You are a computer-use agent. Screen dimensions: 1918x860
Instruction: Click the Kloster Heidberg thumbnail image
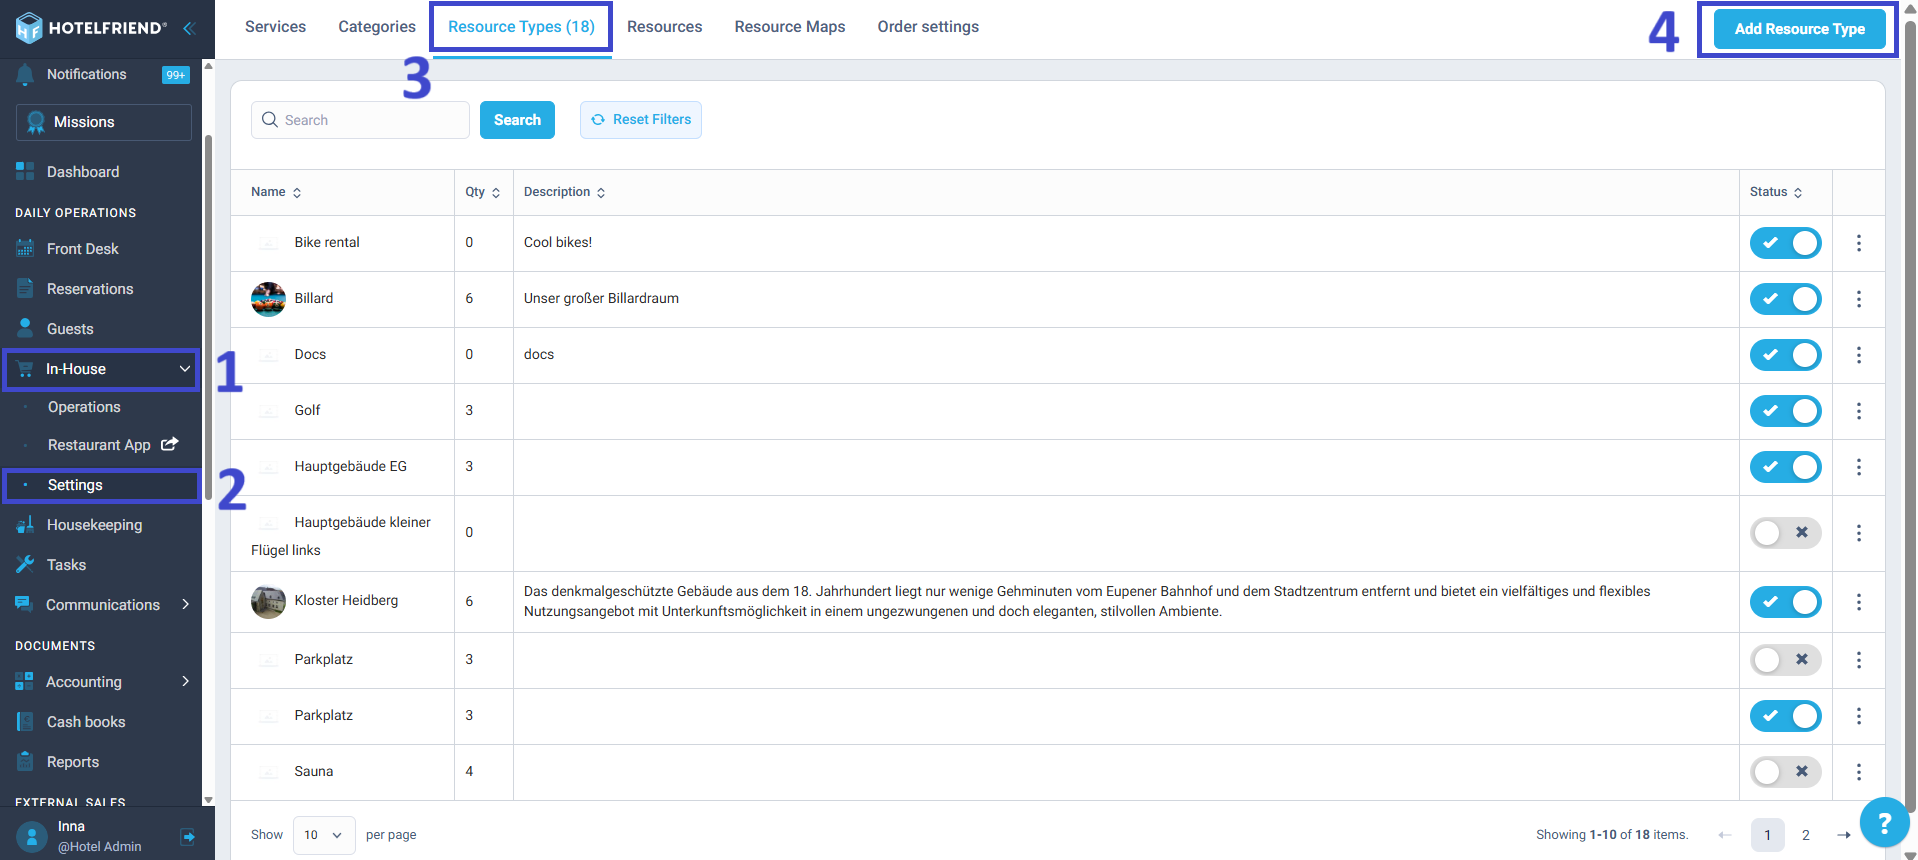pyautogui.click(x=268, y=602)
